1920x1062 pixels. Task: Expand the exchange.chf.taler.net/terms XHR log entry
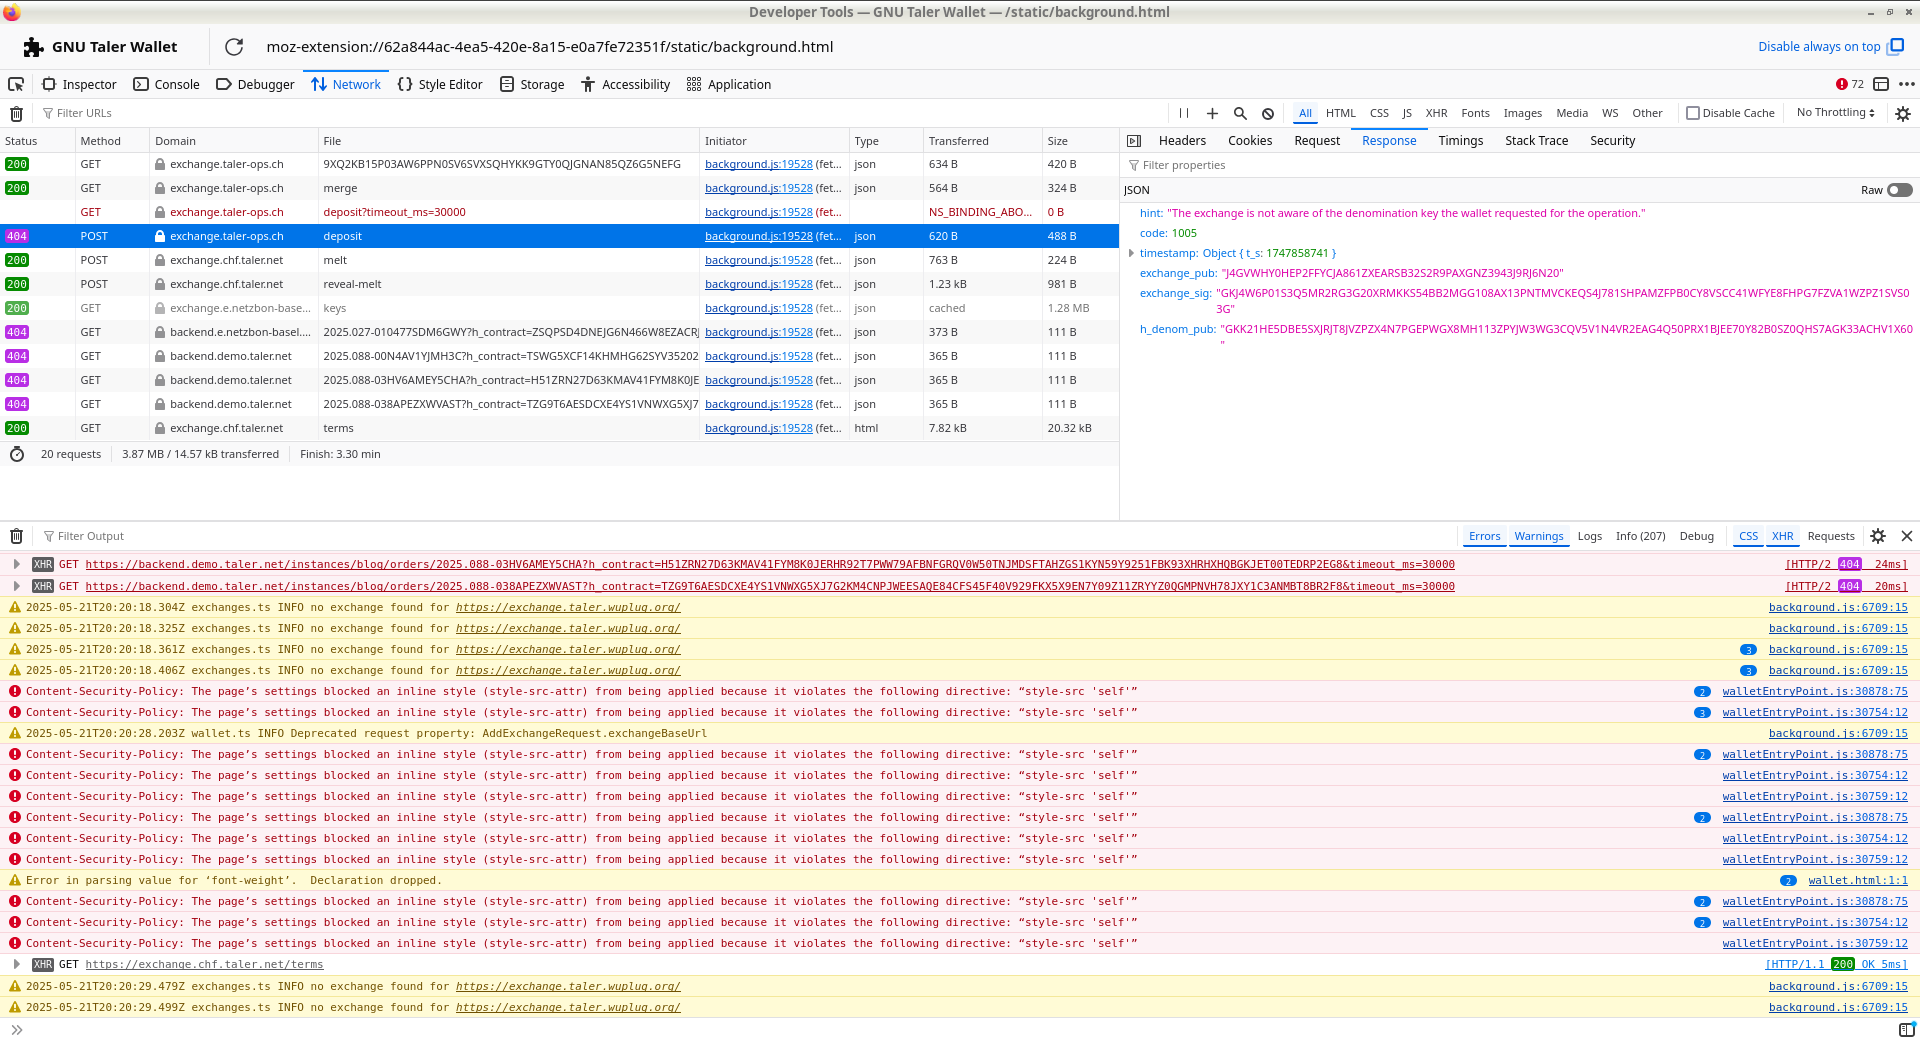pyautogui.click(x=17, y=965)
